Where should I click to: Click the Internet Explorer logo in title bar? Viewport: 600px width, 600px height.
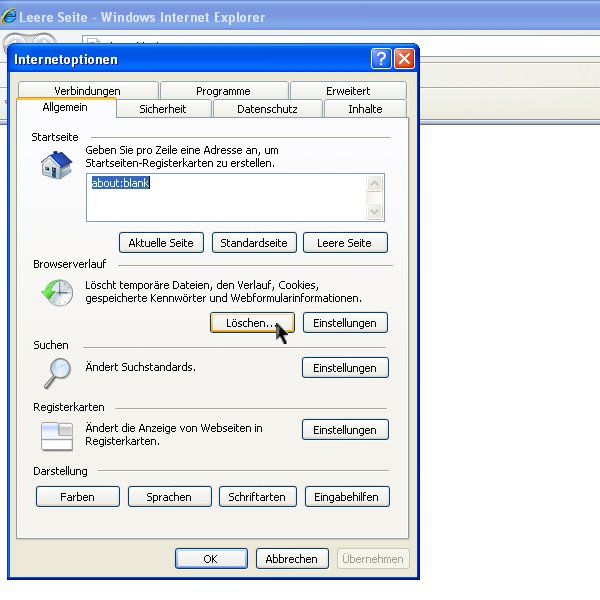coord(8,16)
